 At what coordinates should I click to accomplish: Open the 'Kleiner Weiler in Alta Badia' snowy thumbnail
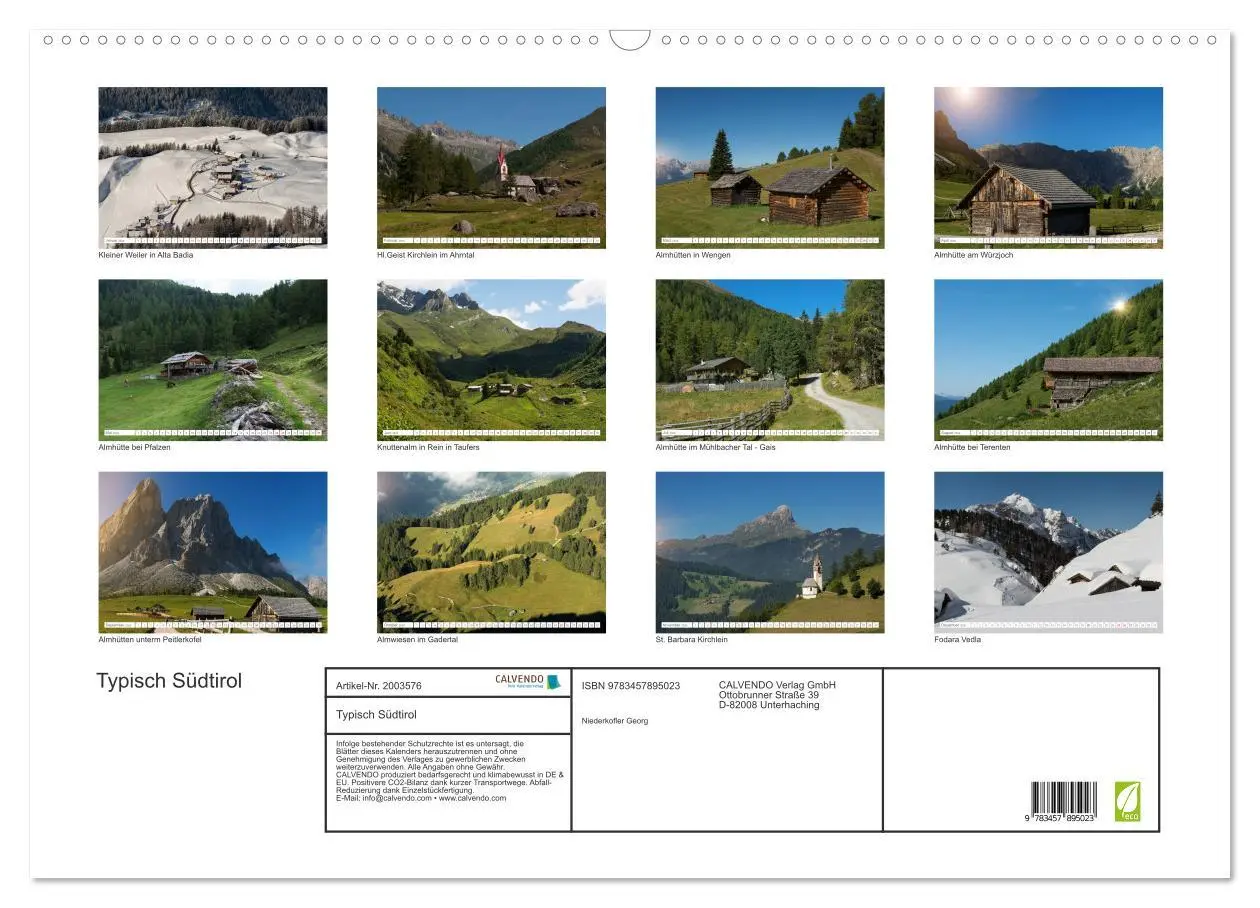[213, 167]
